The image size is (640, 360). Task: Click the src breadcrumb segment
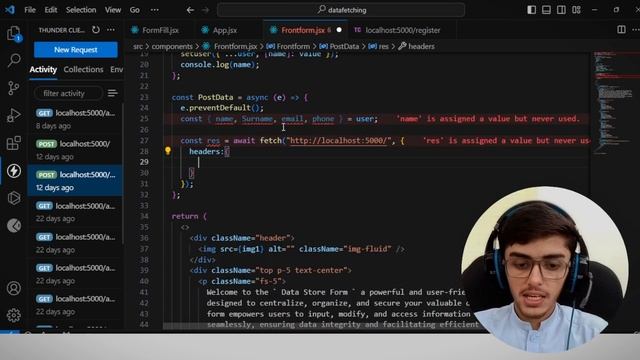click(138, 47)
